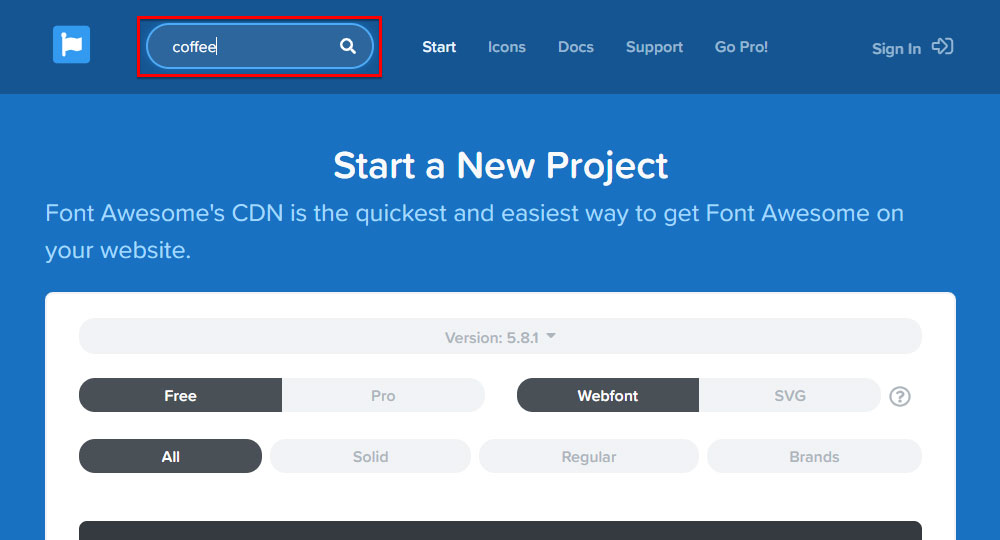This screenshot has width=1000, height=540.
Task: Select the Free license option
Action: tap(180, 396)
